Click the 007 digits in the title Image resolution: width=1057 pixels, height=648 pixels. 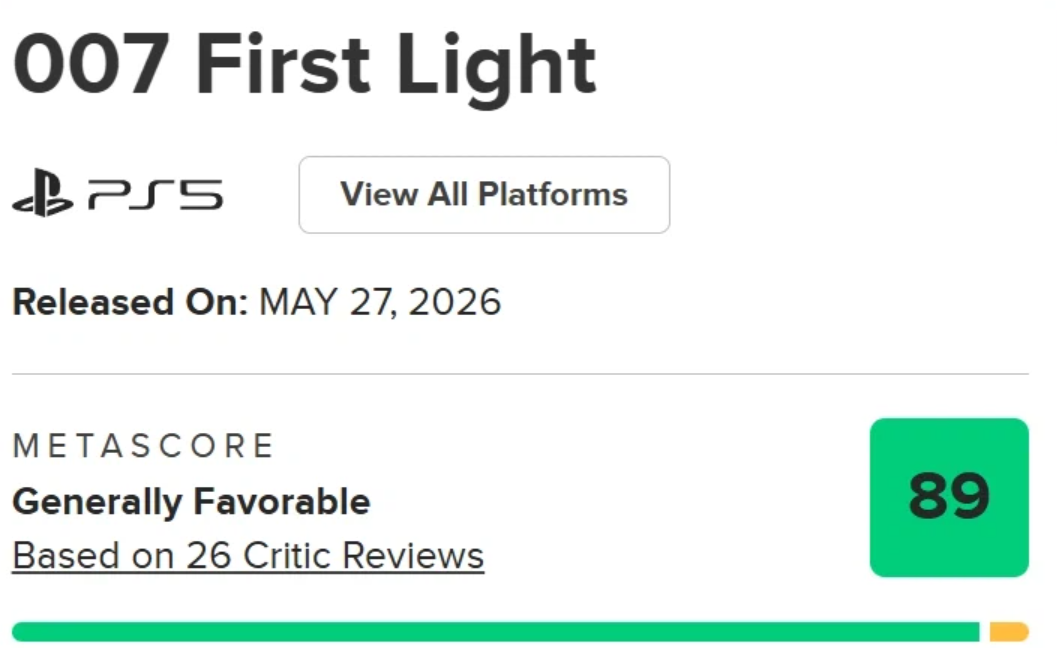[x=91, y=65]
